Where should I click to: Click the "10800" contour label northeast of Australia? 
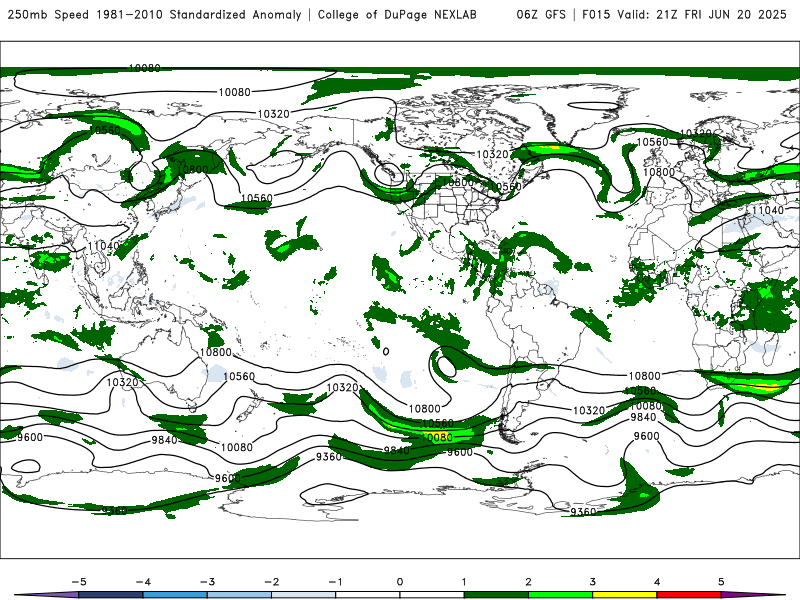[215, 352]
